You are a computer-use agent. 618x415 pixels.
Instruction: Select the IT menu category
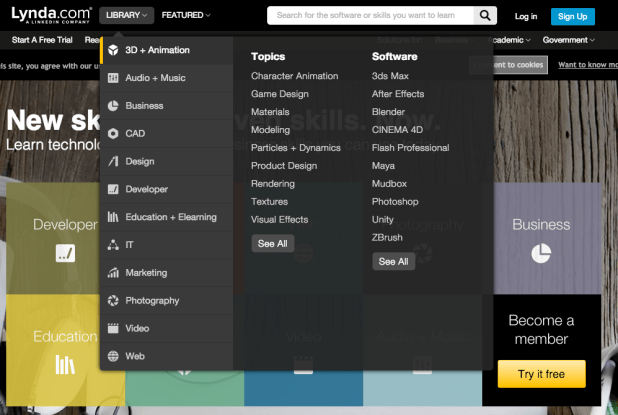click(166, 245)
